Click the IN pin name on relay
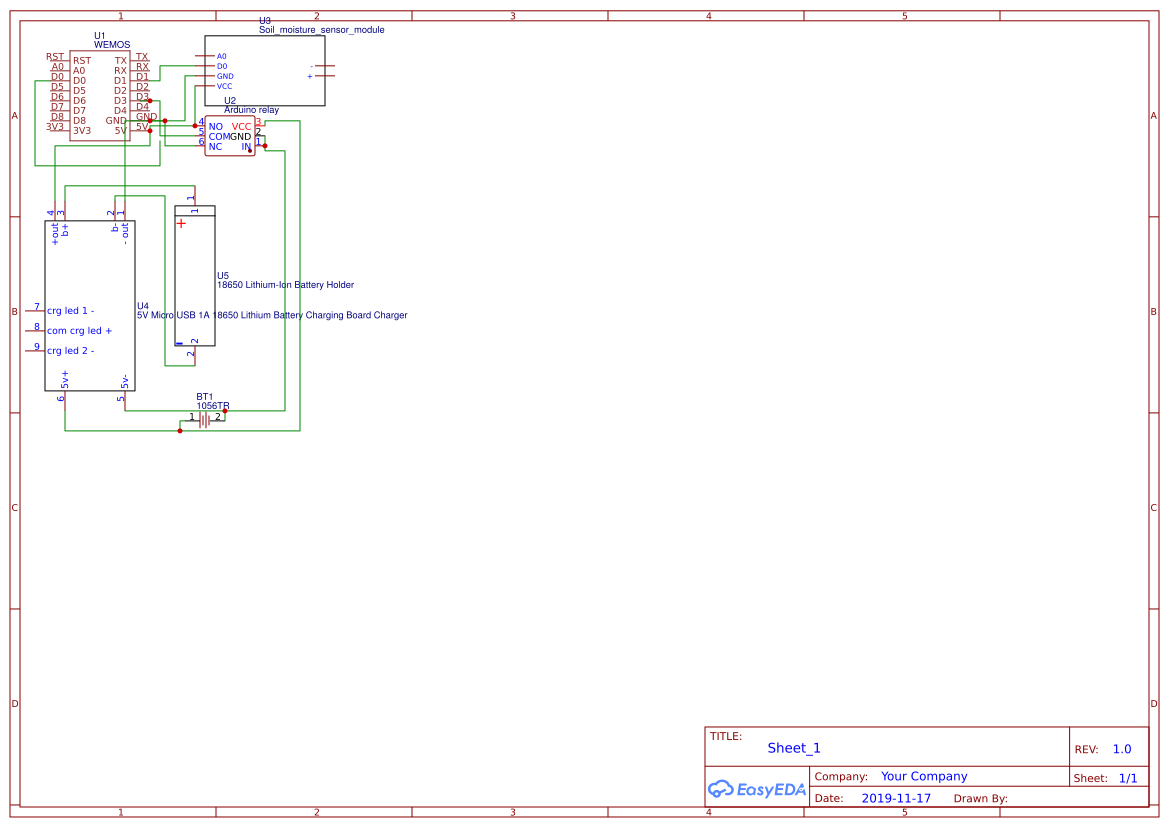This screenshot has height=827, width=1169. [246, 147]
